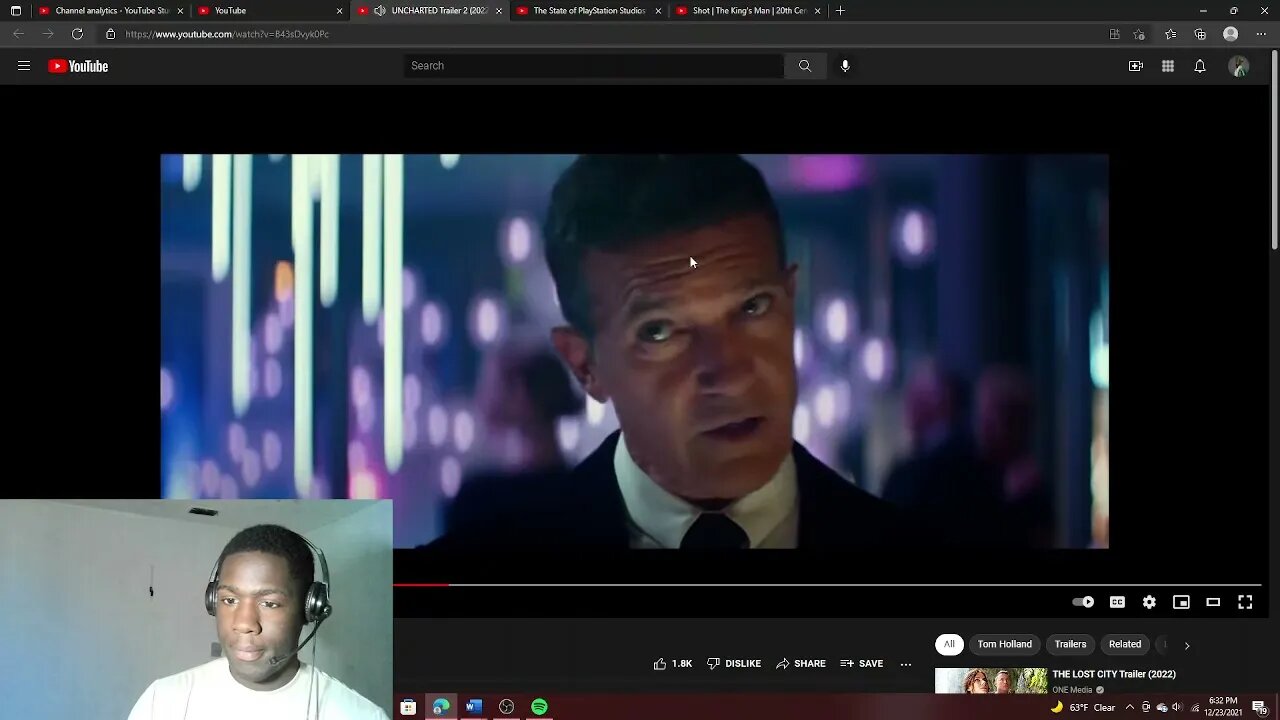Open Microsoft Store from the taskbar
Image resolution: width=1280 pixels, height=720 pixels.
pos(408,707)
